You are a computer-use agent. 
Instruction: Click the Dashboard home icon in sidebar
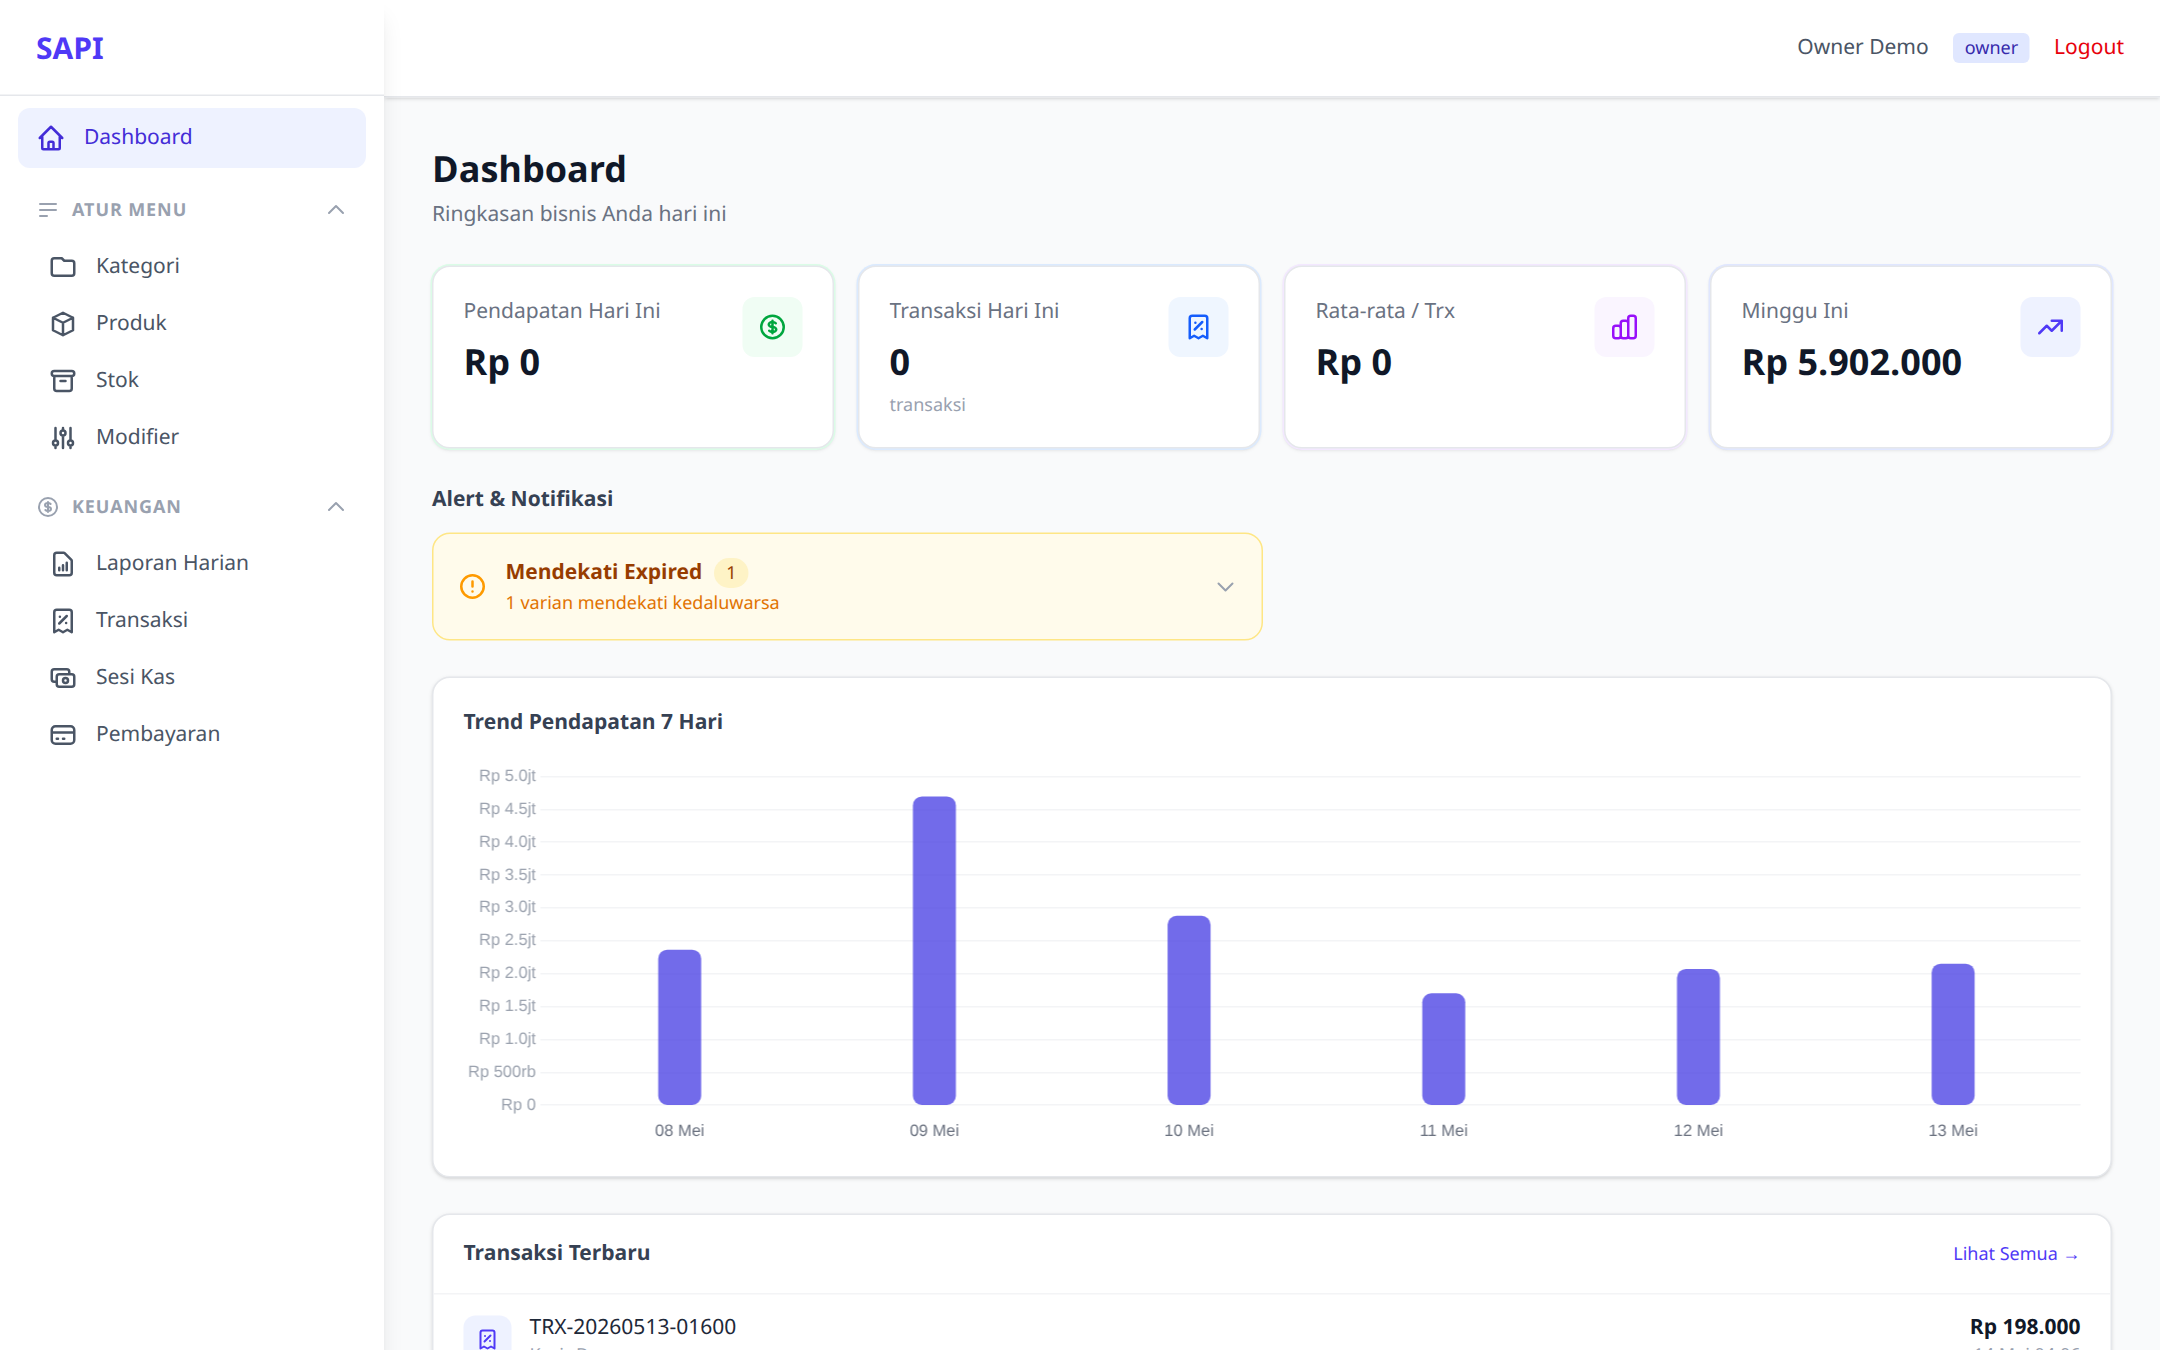(51, 138)
